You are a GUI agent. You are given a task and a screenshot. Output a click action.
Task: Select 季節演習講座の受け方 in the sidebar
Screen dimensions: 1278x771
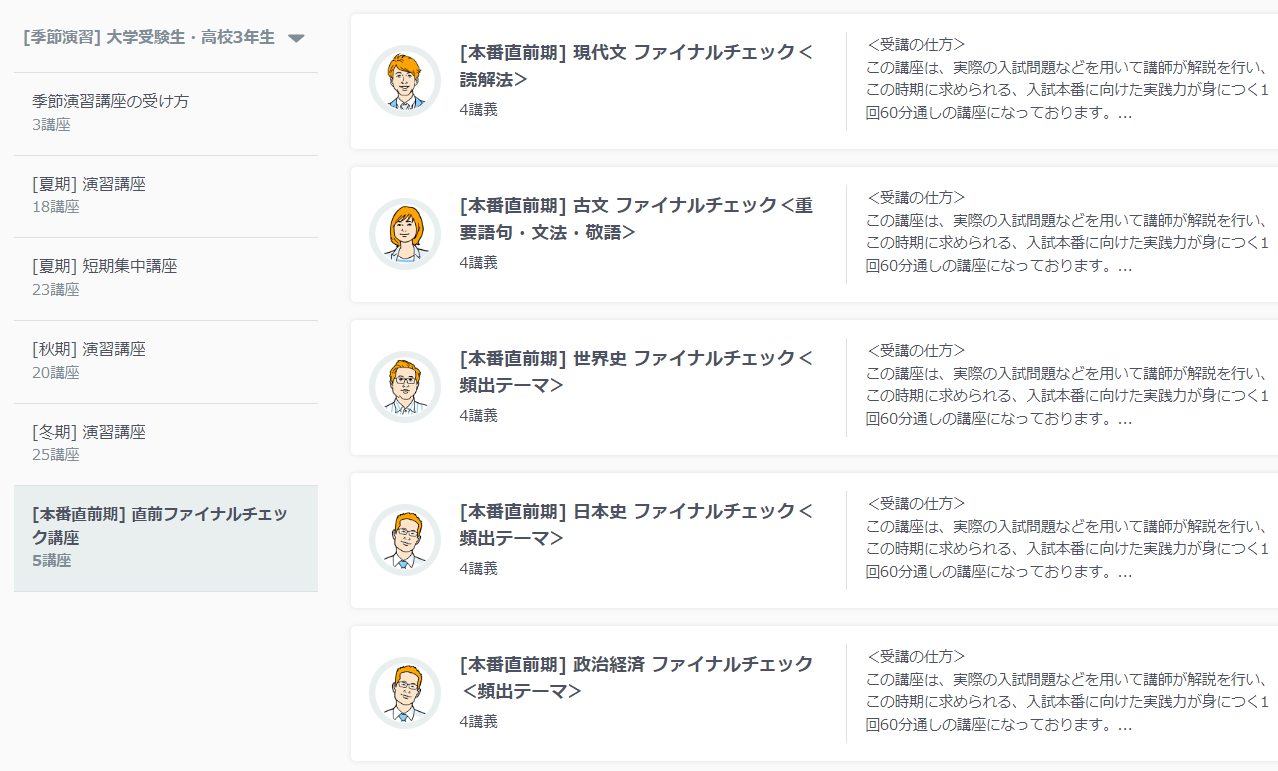[108, 101]
